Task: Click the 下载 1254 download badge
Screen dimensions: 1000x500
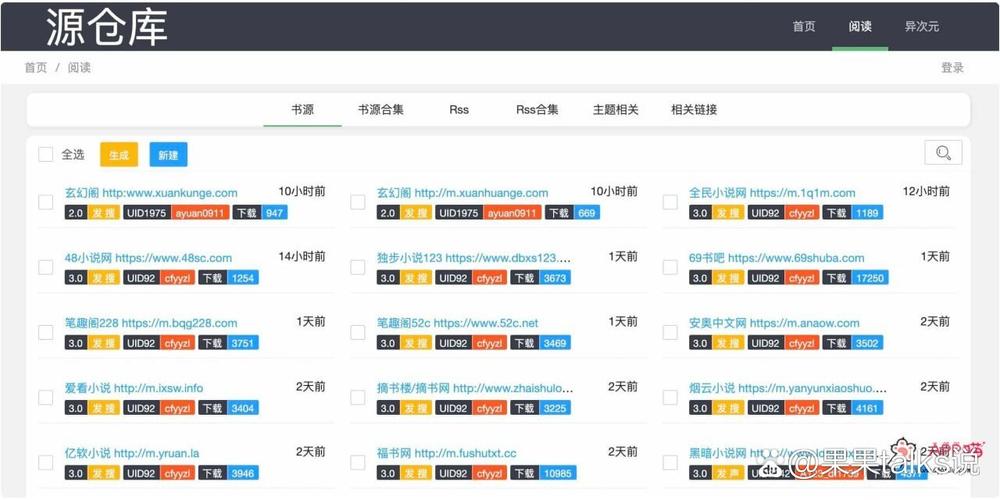Action: pos(228,278)
